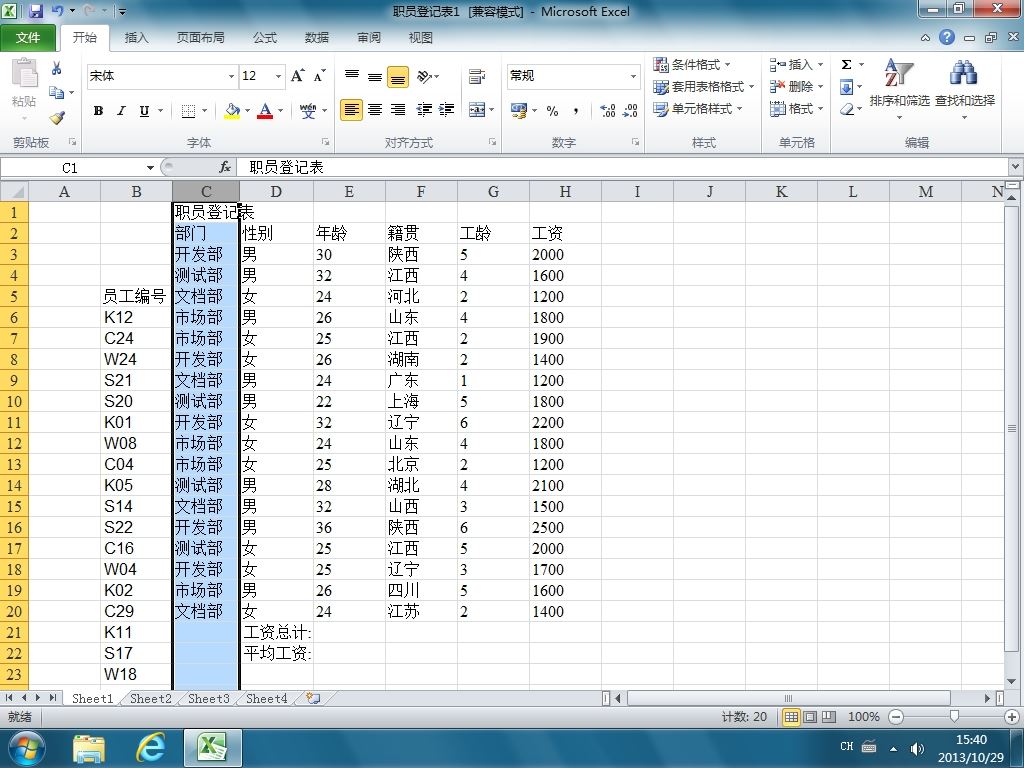
Task: Click Format cells (格式) button
Action: [796, 109]
